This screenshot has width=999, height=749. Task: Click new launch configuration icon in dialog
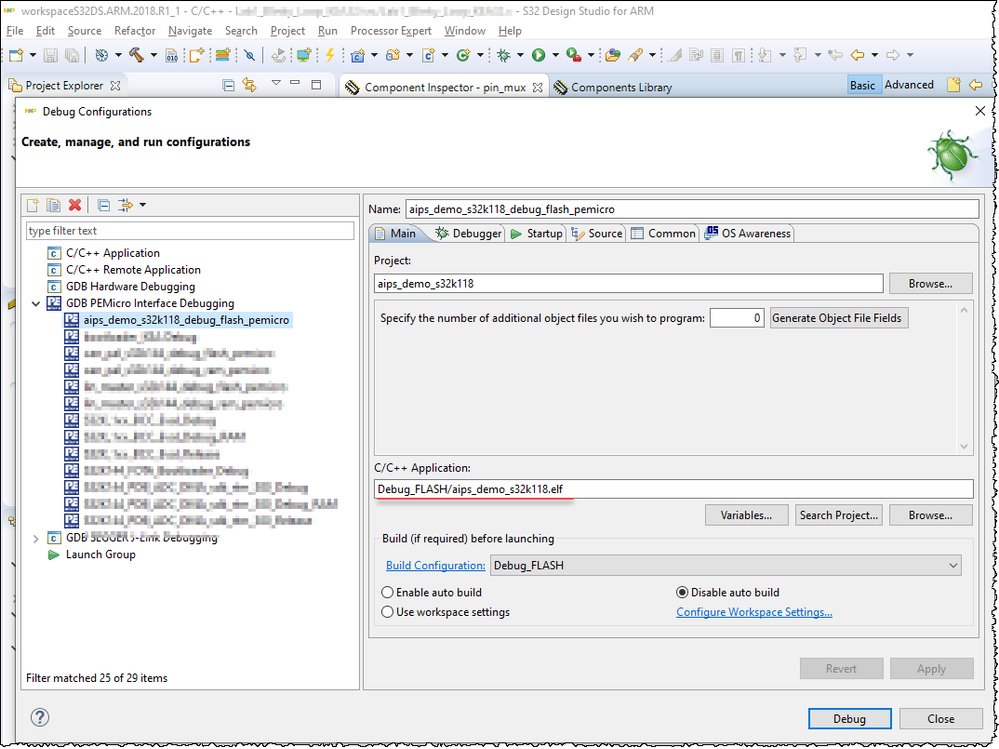click(32, 205)
